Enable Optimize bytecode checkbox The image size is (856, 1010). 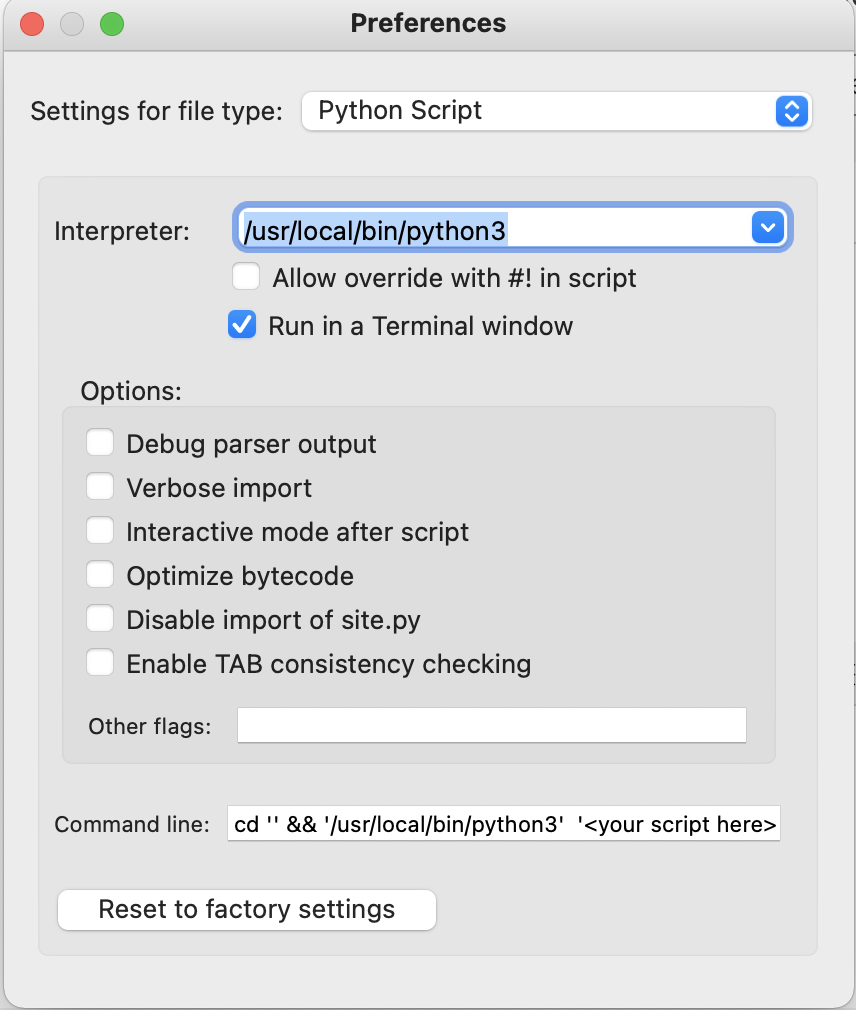click(x=100, y=575)
